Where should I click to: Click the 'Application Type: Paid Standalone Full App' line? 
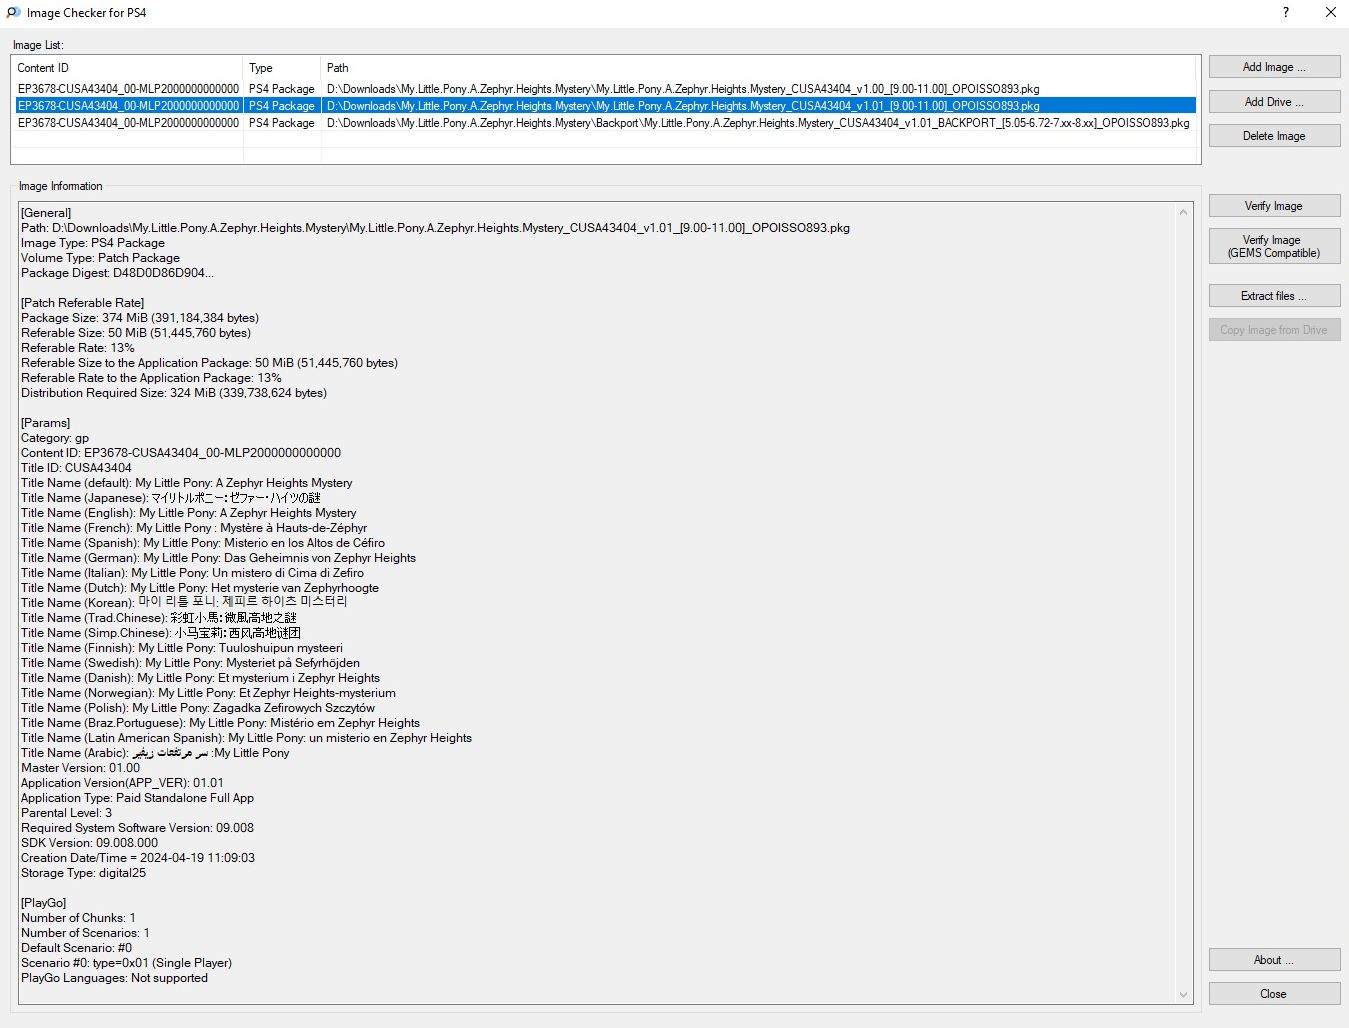(137, 798)
